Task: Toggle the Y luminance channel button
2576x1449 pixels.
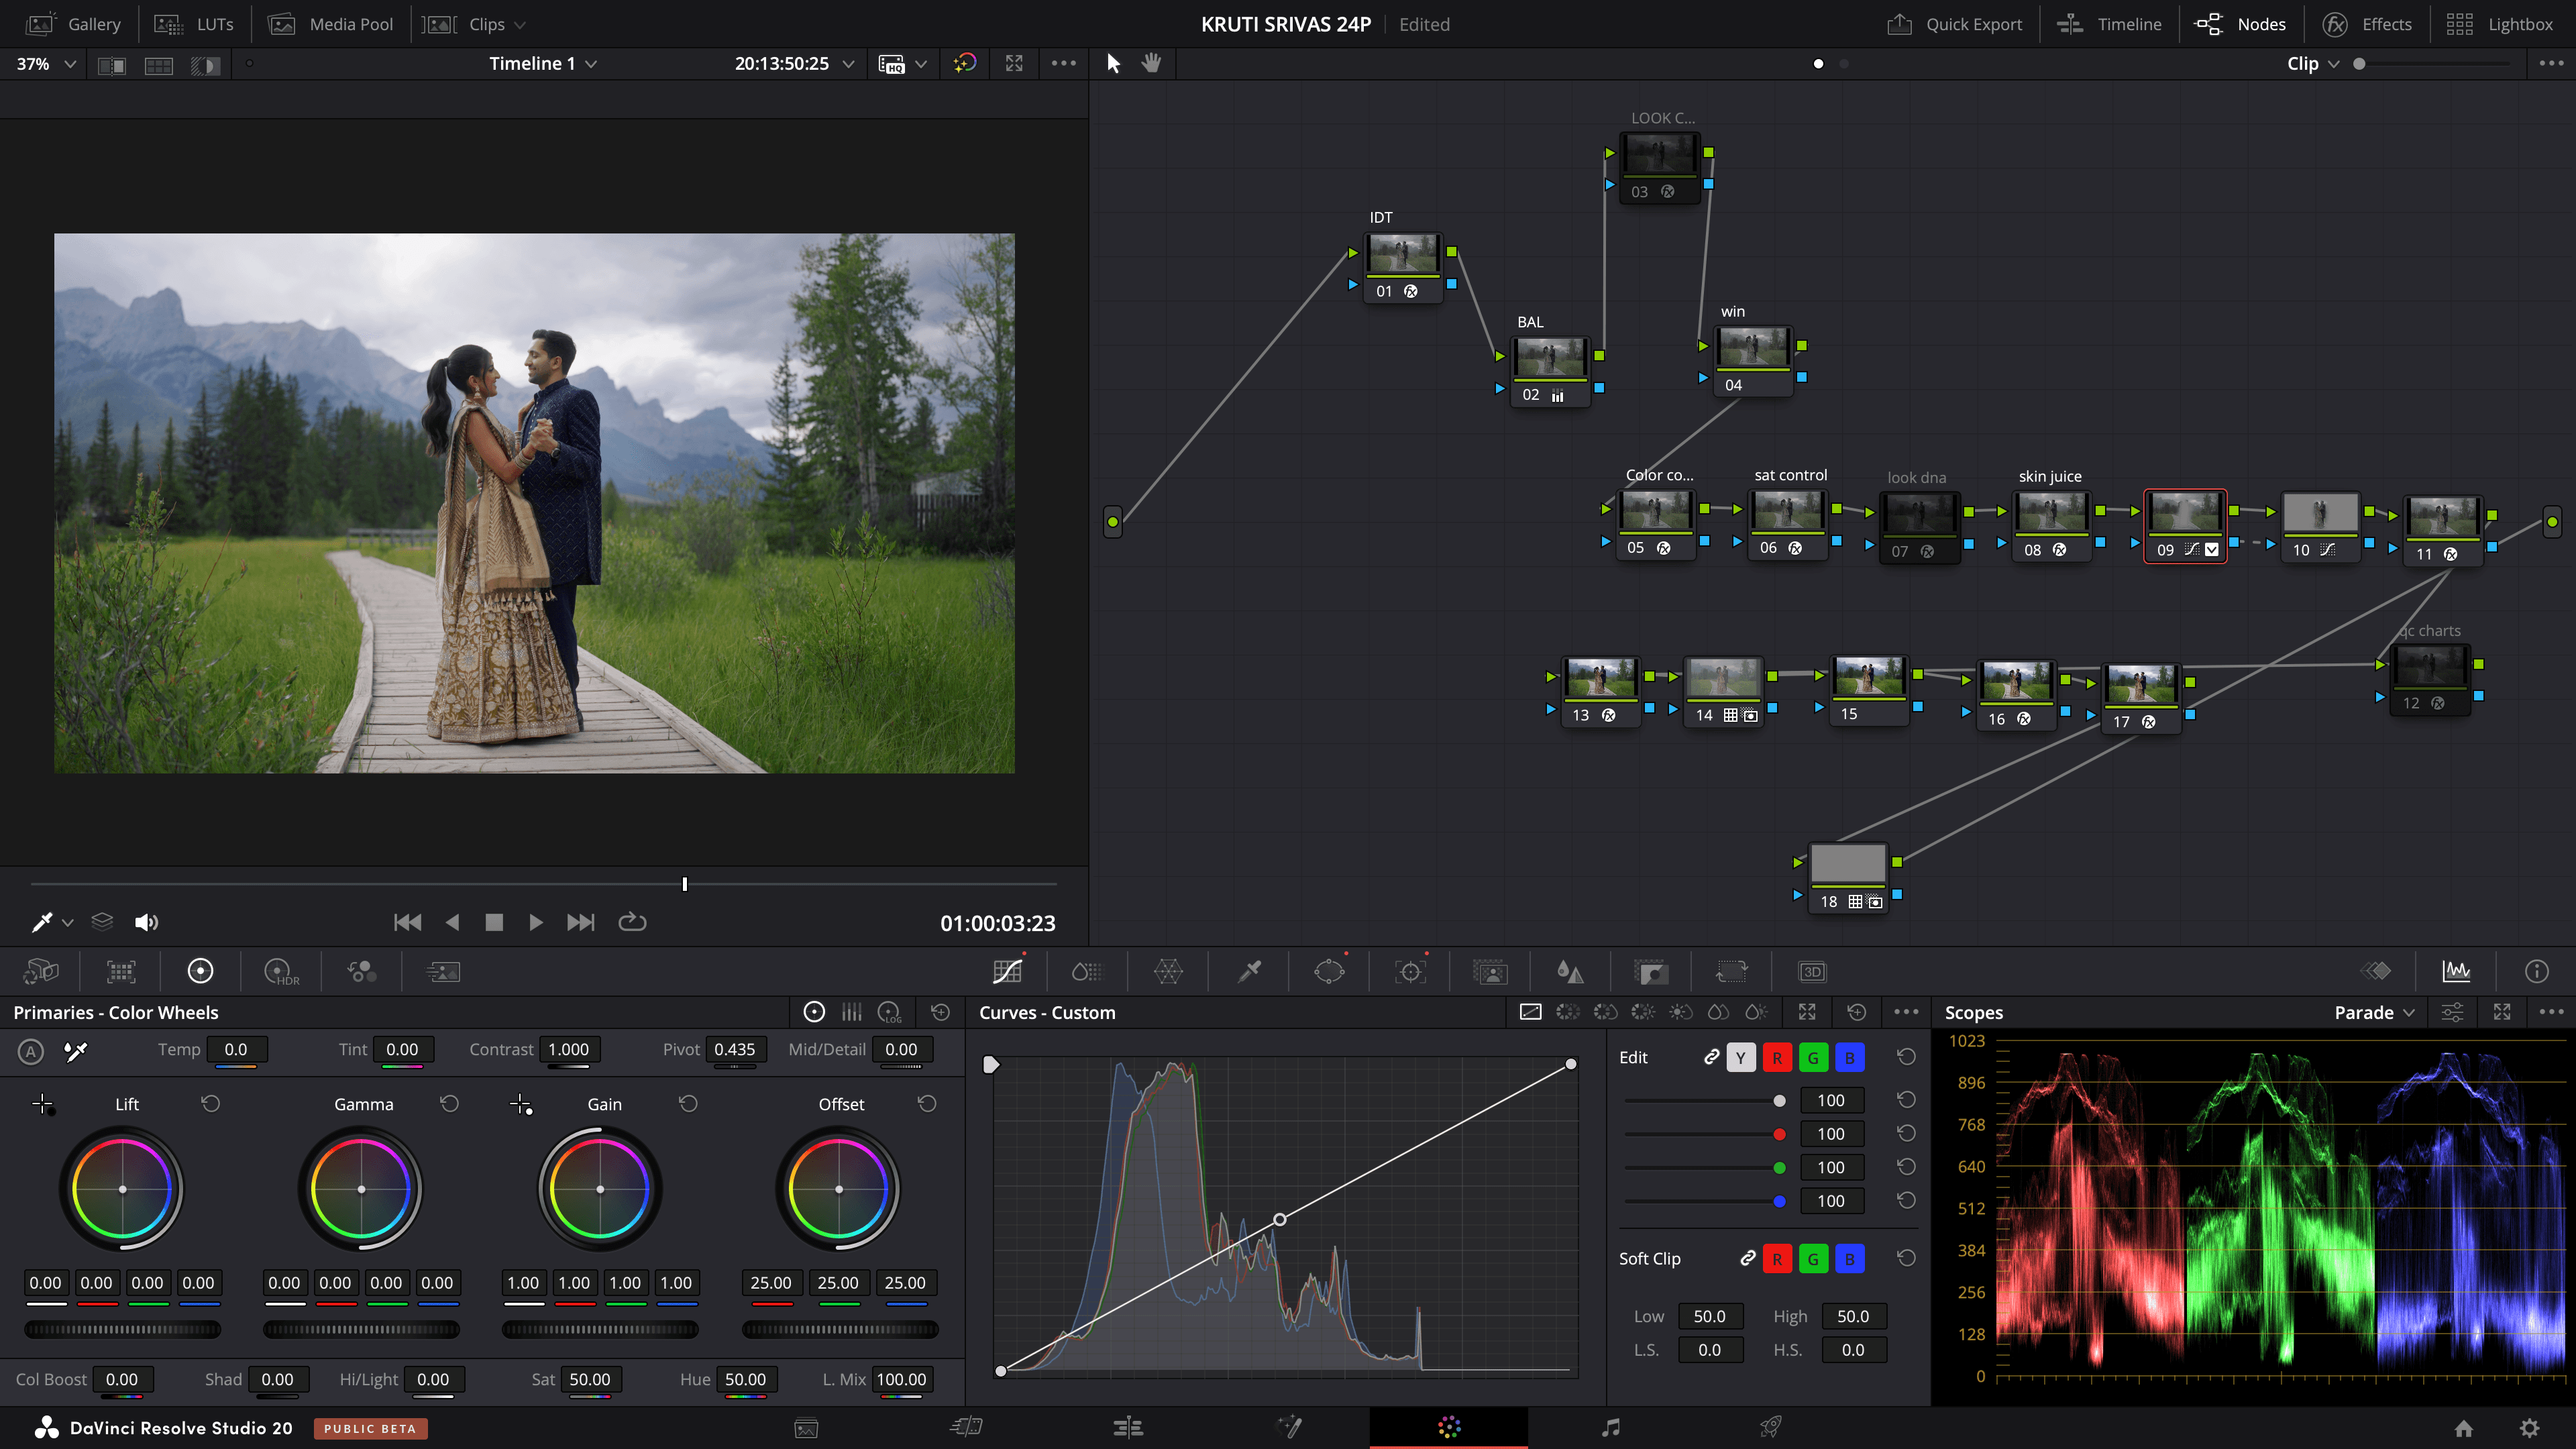Action: click(x=1741, y=1057)
